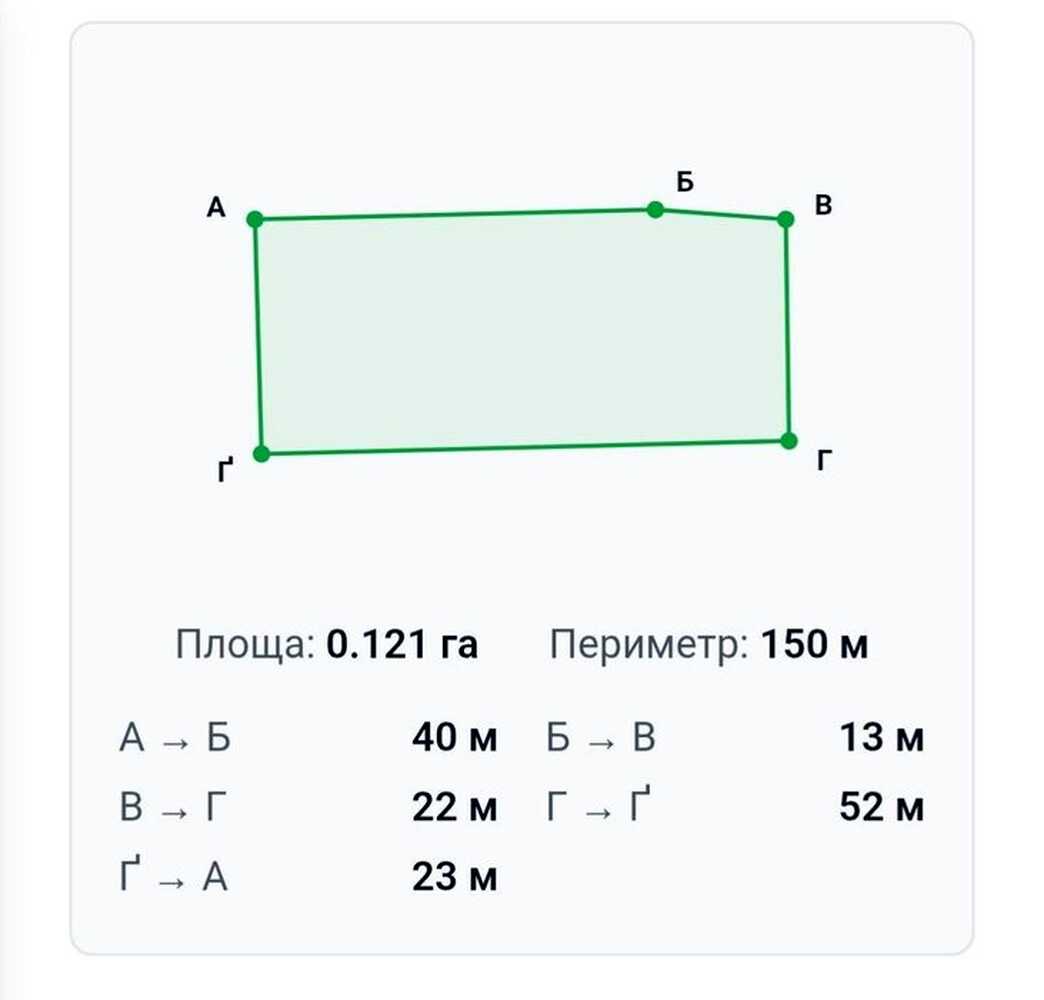Click vertex point Б on the polygon

click(x=655, y=210)
